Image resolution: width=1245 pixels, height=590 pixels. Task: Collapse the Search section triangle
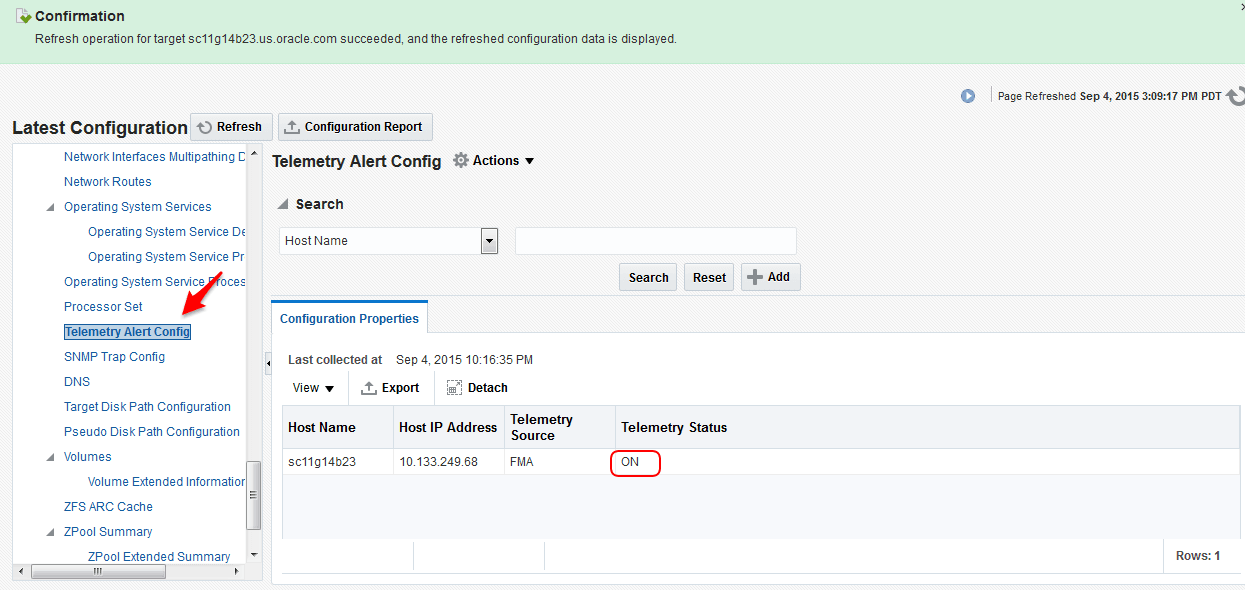[283, 204]
